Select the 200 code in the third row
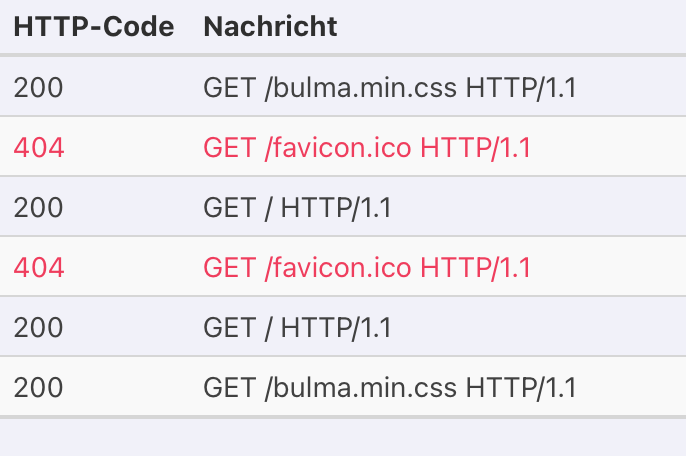Viewport: 686px width, 456px height. pos(38,208)
